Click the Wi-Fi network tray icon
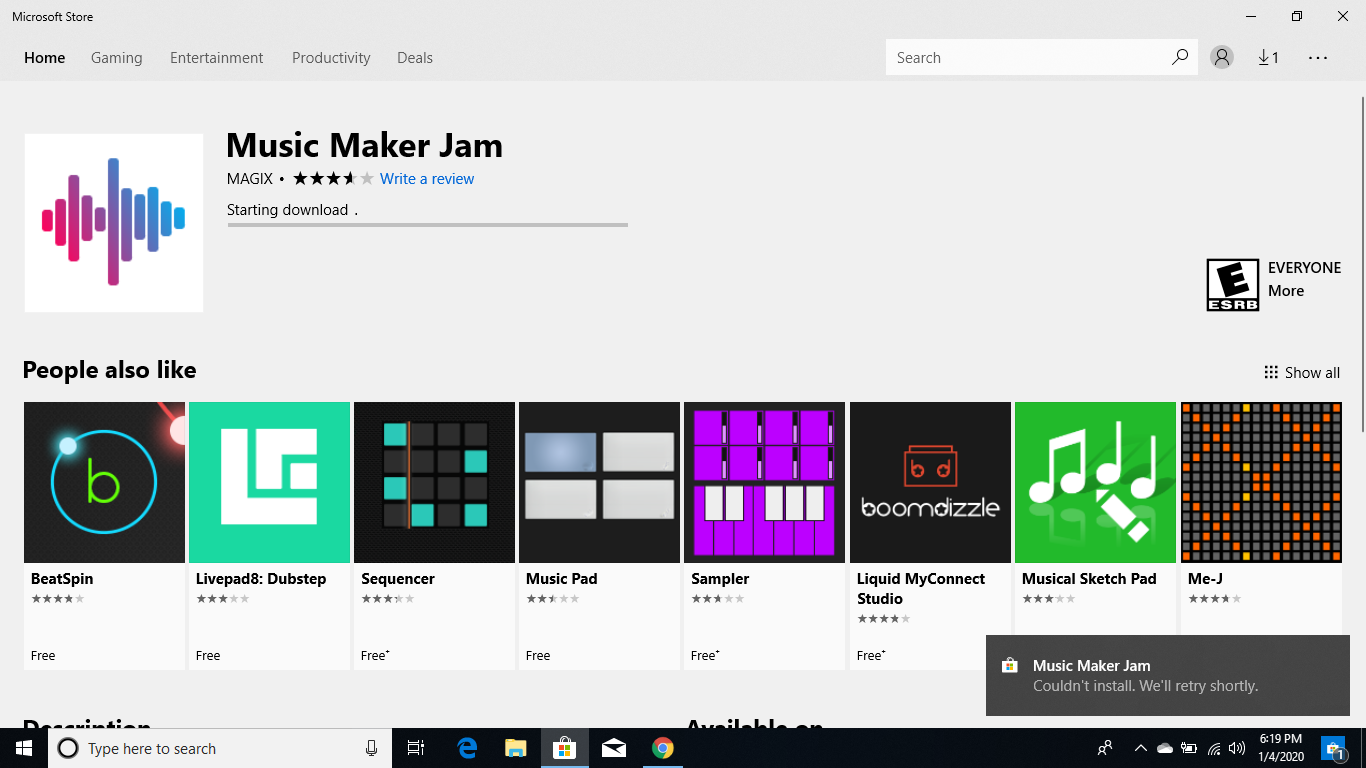1366x768 pixels. (x=1214, y=748)
